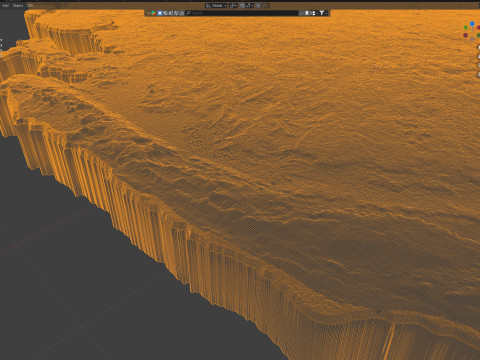Image resolution: width=480 pixels, height=360 pixels.
Task: Open the pivot point selector dropdown
Action: point(233,6)
